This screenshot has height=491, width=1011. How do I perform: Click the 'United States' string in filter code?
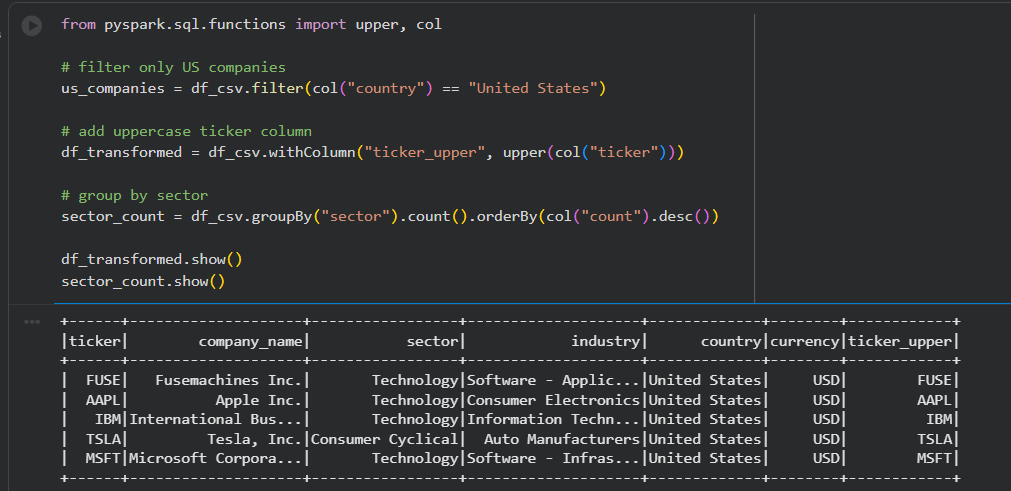click(x=533, y=88)
